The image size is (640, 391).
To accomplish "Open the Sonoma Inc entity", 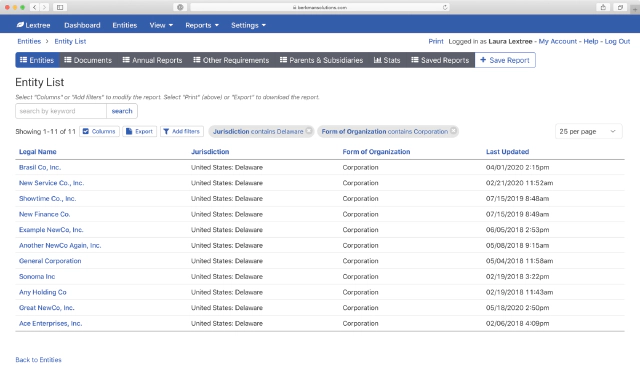I will pyautogui.click(x=37, y=276).
